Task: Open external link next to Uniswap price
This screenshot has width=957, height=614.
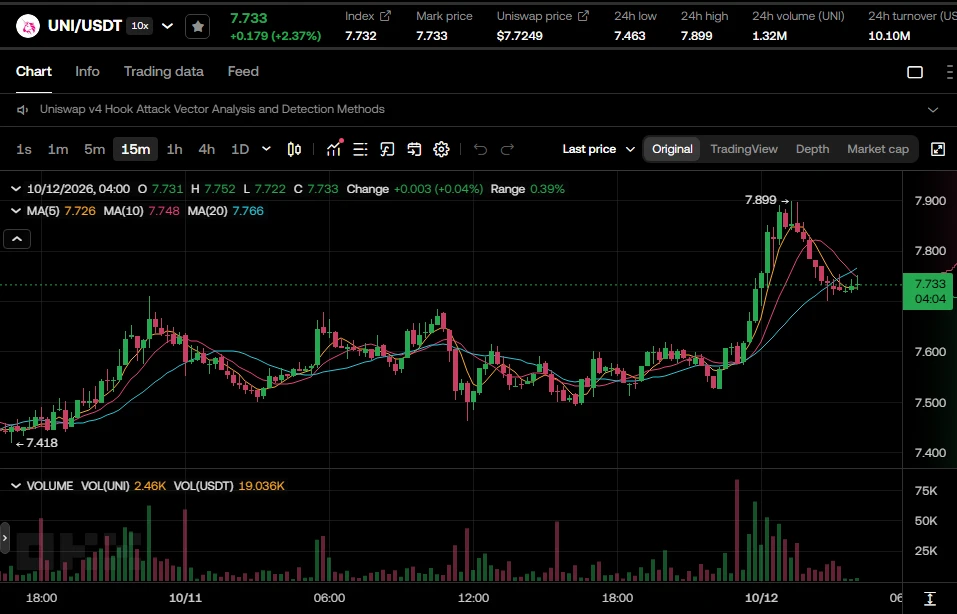Action: tap(583, 16)
